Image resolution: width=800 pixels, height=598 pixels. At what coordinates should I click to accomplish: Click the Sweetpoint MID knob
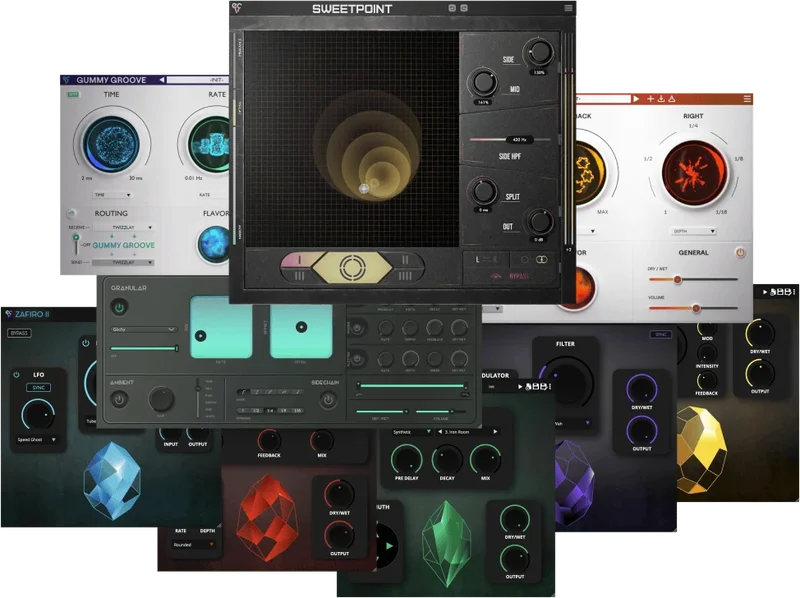pos(482,83)
